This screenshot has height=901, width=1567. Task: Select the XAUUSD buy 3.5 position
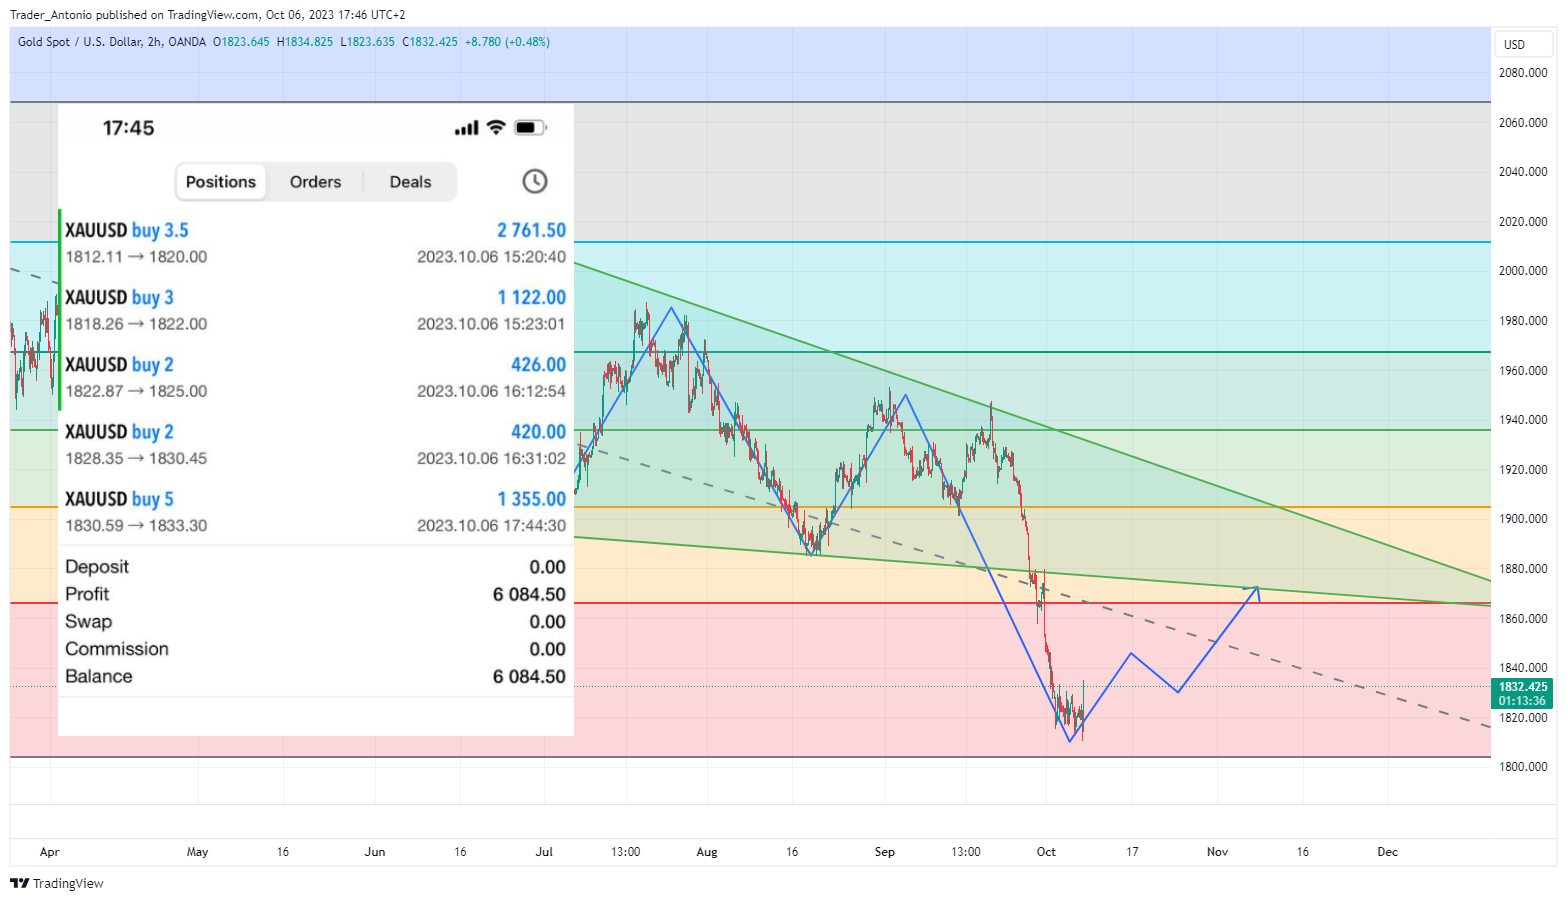(x=316, y=242)
